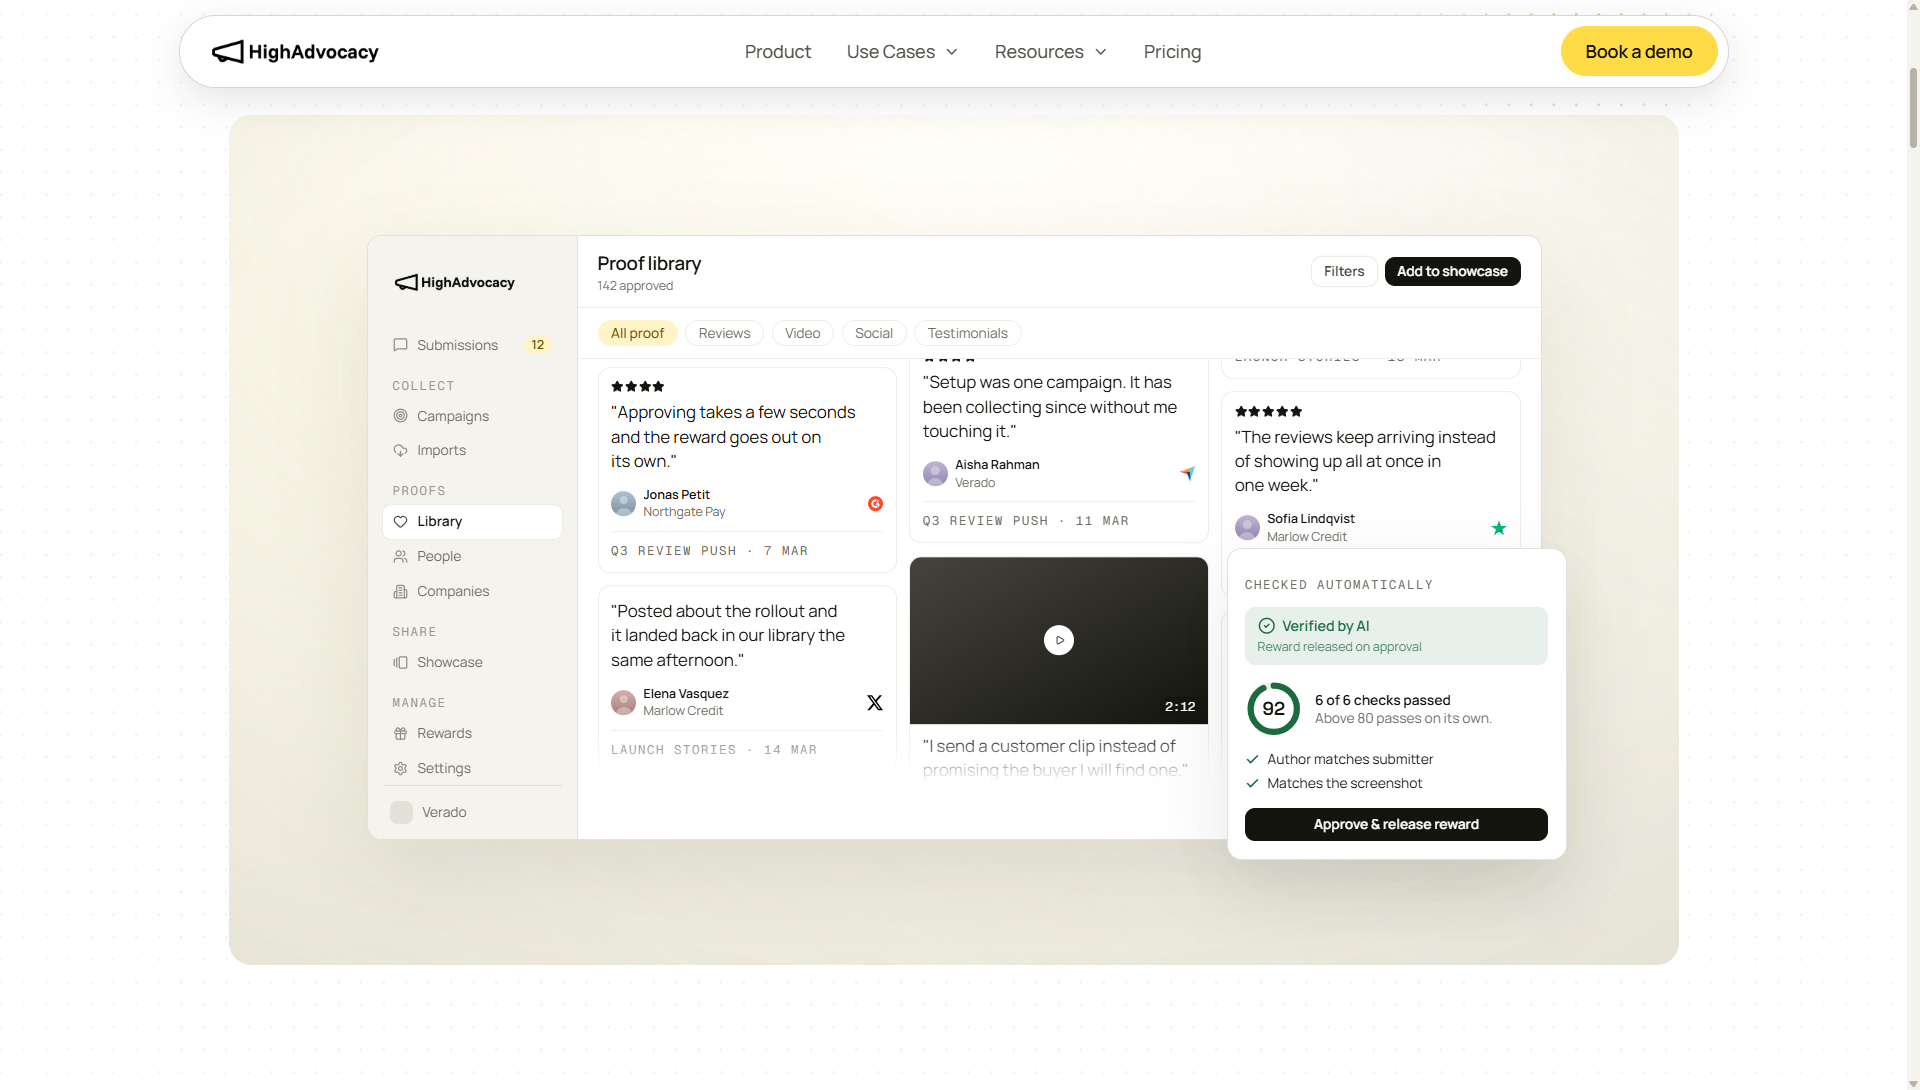Click the People icon in sidebar
This screenshot has height=1090, width=1920.
click(x=400, y=557)
